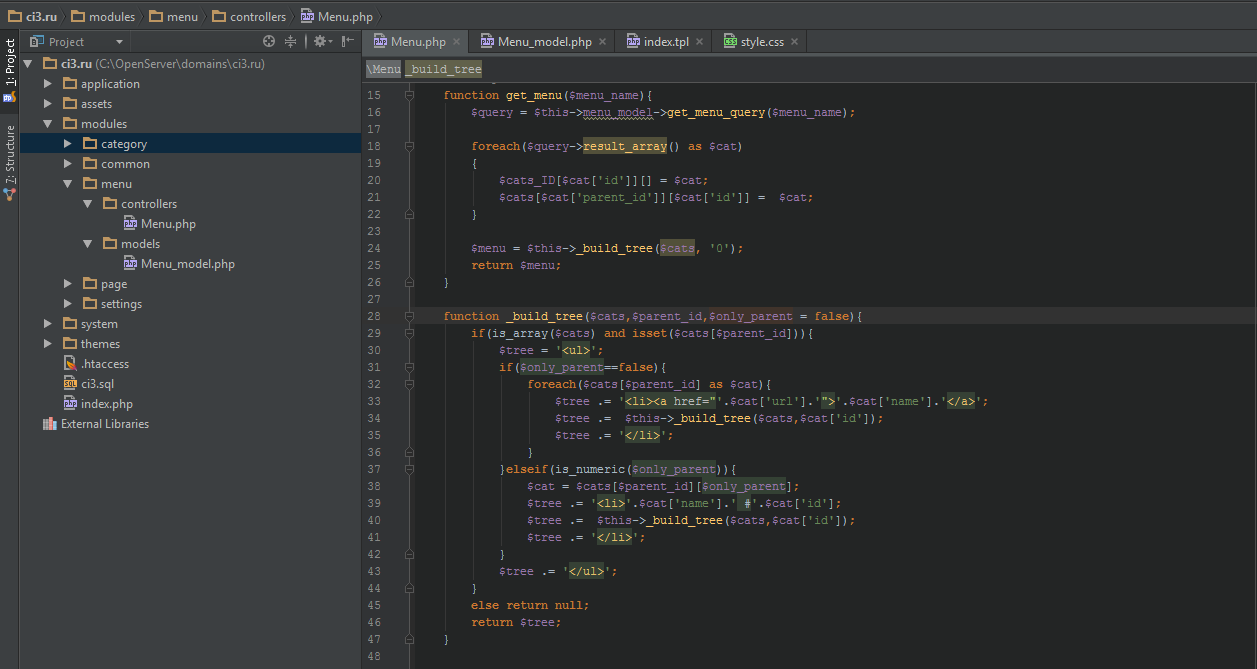Click 'result_array' in line 18 code

coord(625,146)
